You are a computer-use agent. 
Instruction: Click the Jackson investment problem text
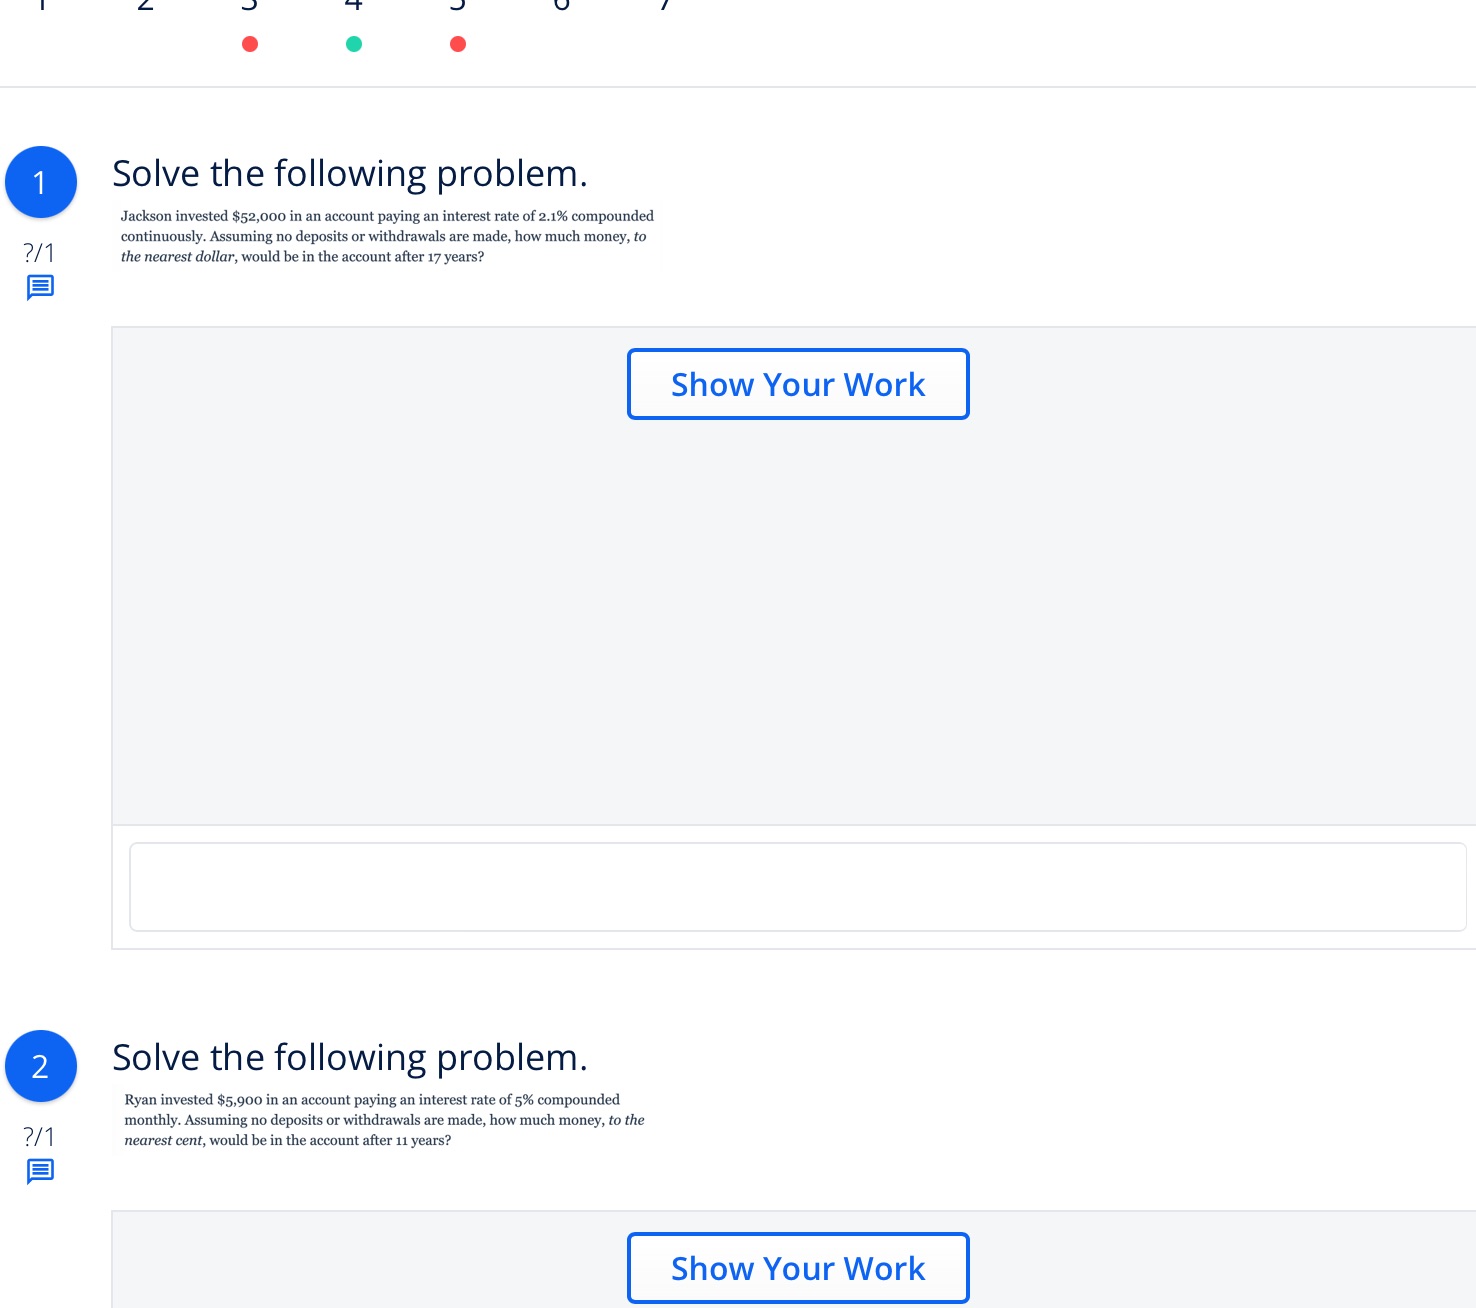tap(387, 236)
